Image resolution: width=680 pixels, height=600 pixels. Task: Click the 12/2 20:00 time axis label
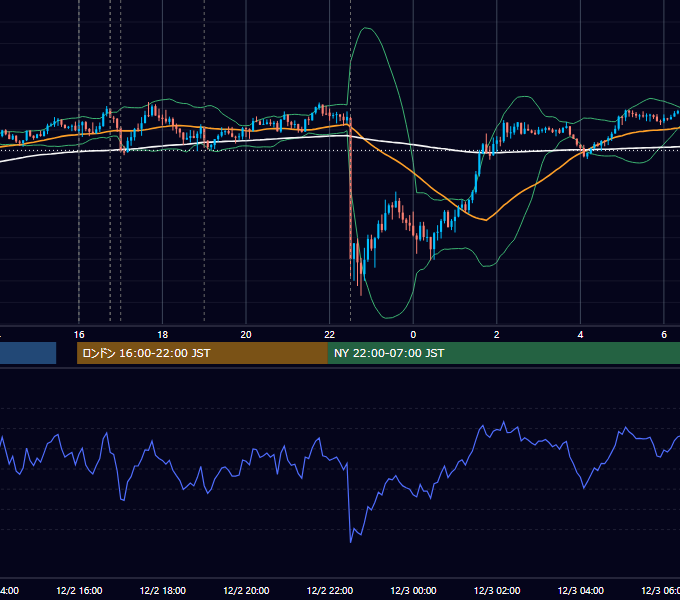[246, 590]
